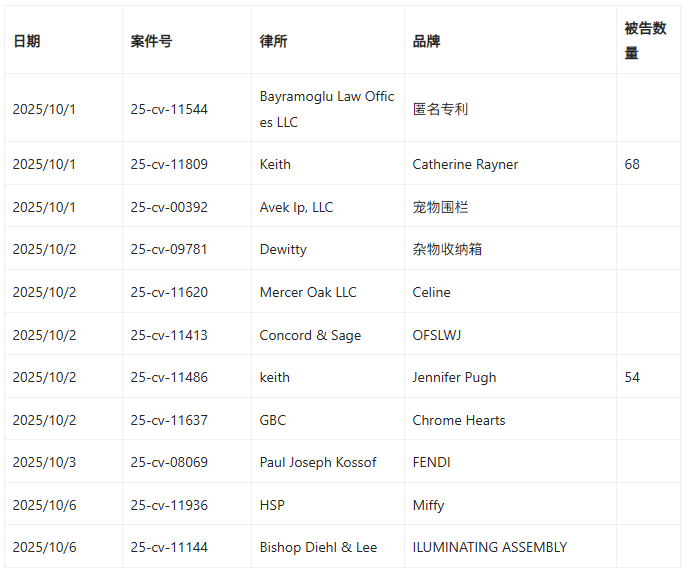Select the Bishop Diehl & Lee cell
This screenshot has height=571, width=689.
pyautogui.click(x=318, y=547)
